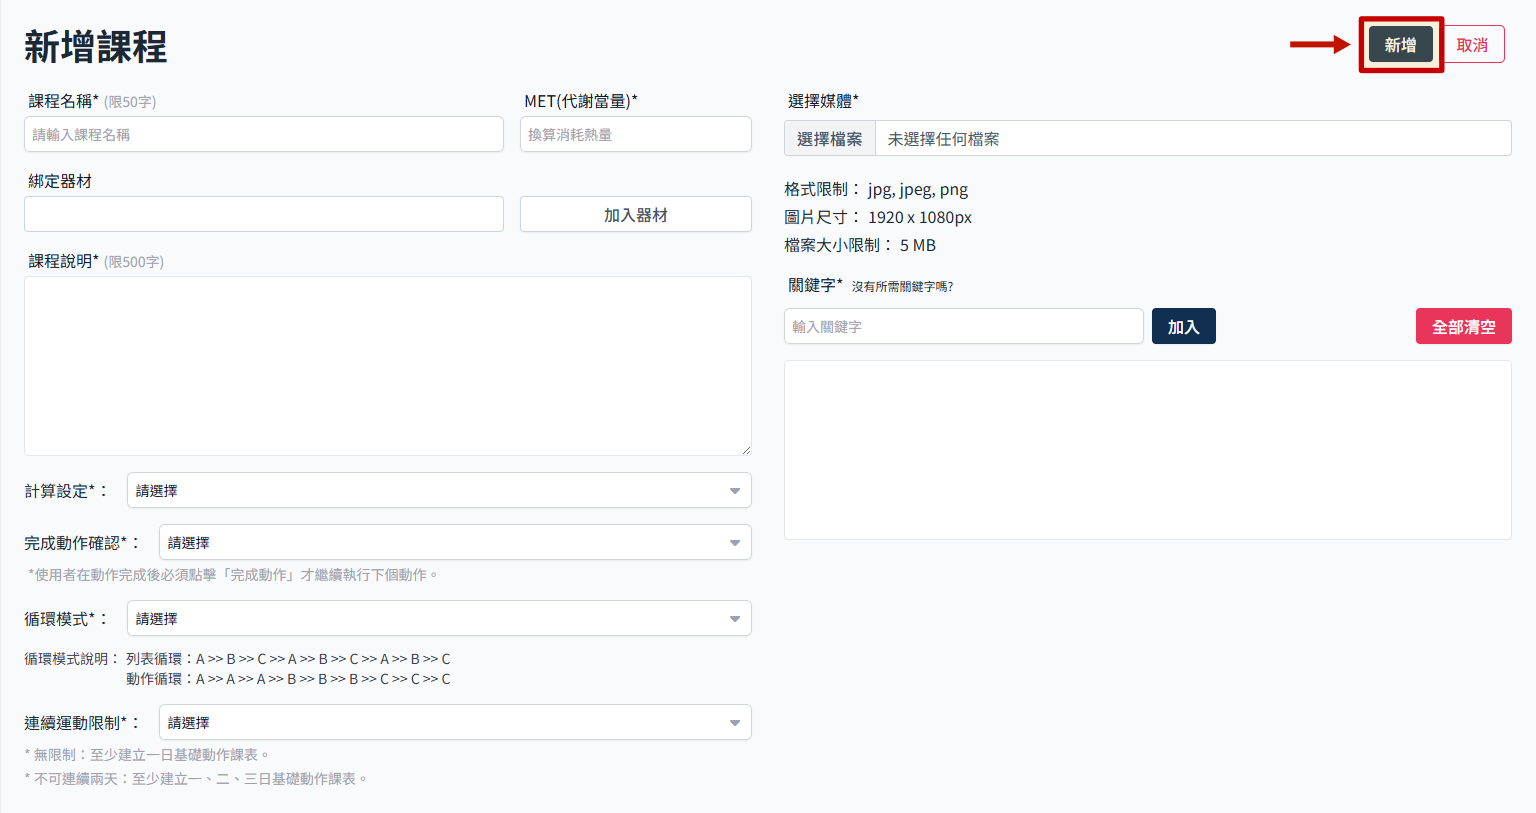The image size is (1536, 813).
Task: Click the 綁定器材 input field
Action: click(x=263, y=213)
